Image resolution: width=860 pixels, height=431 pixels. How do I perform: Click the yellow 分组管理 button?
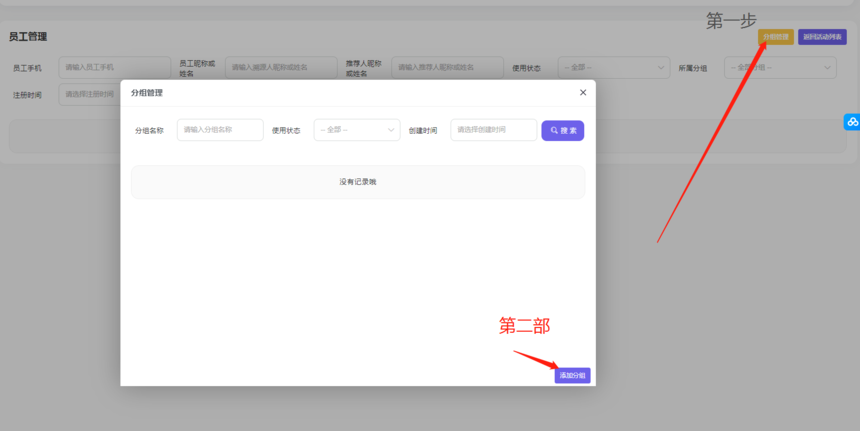coord(776,37)
